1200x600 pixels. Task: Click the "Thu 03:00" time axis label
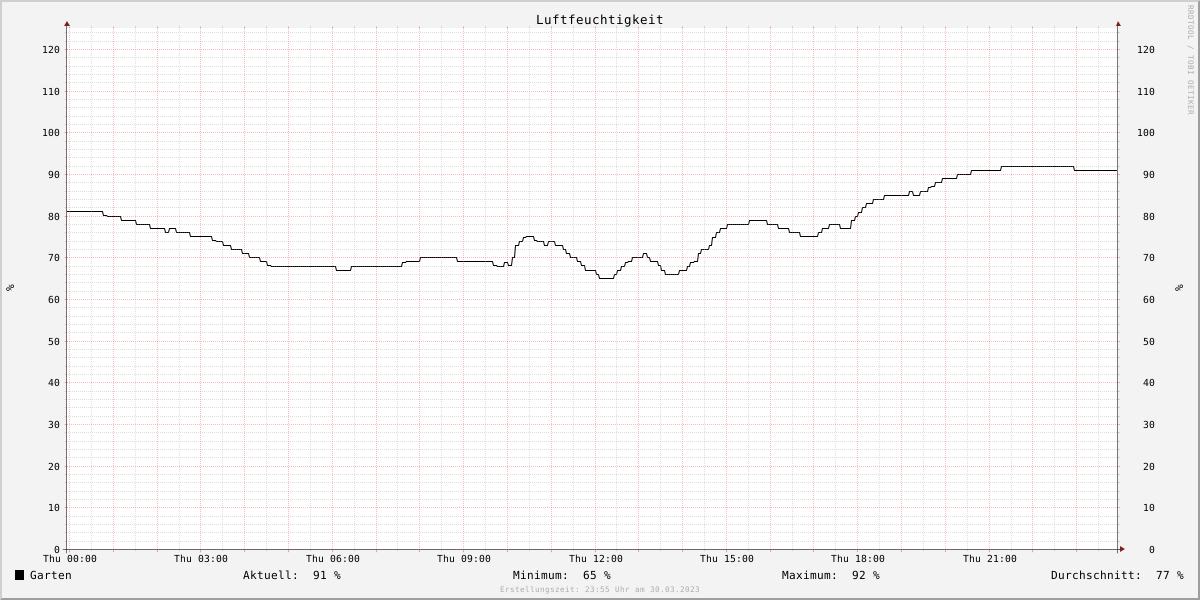click(x=201, y=559)
